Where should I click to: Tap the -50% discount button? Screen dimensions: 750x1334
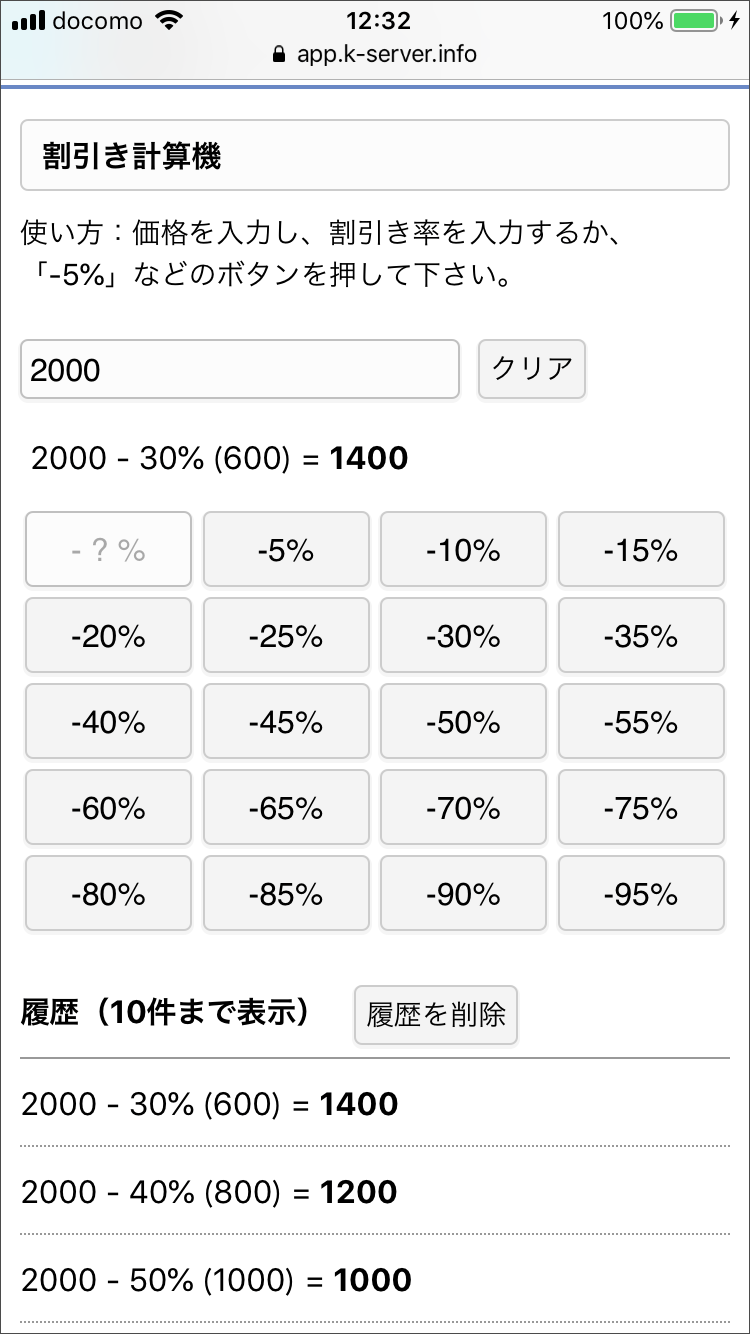click(x=463, y=721)
